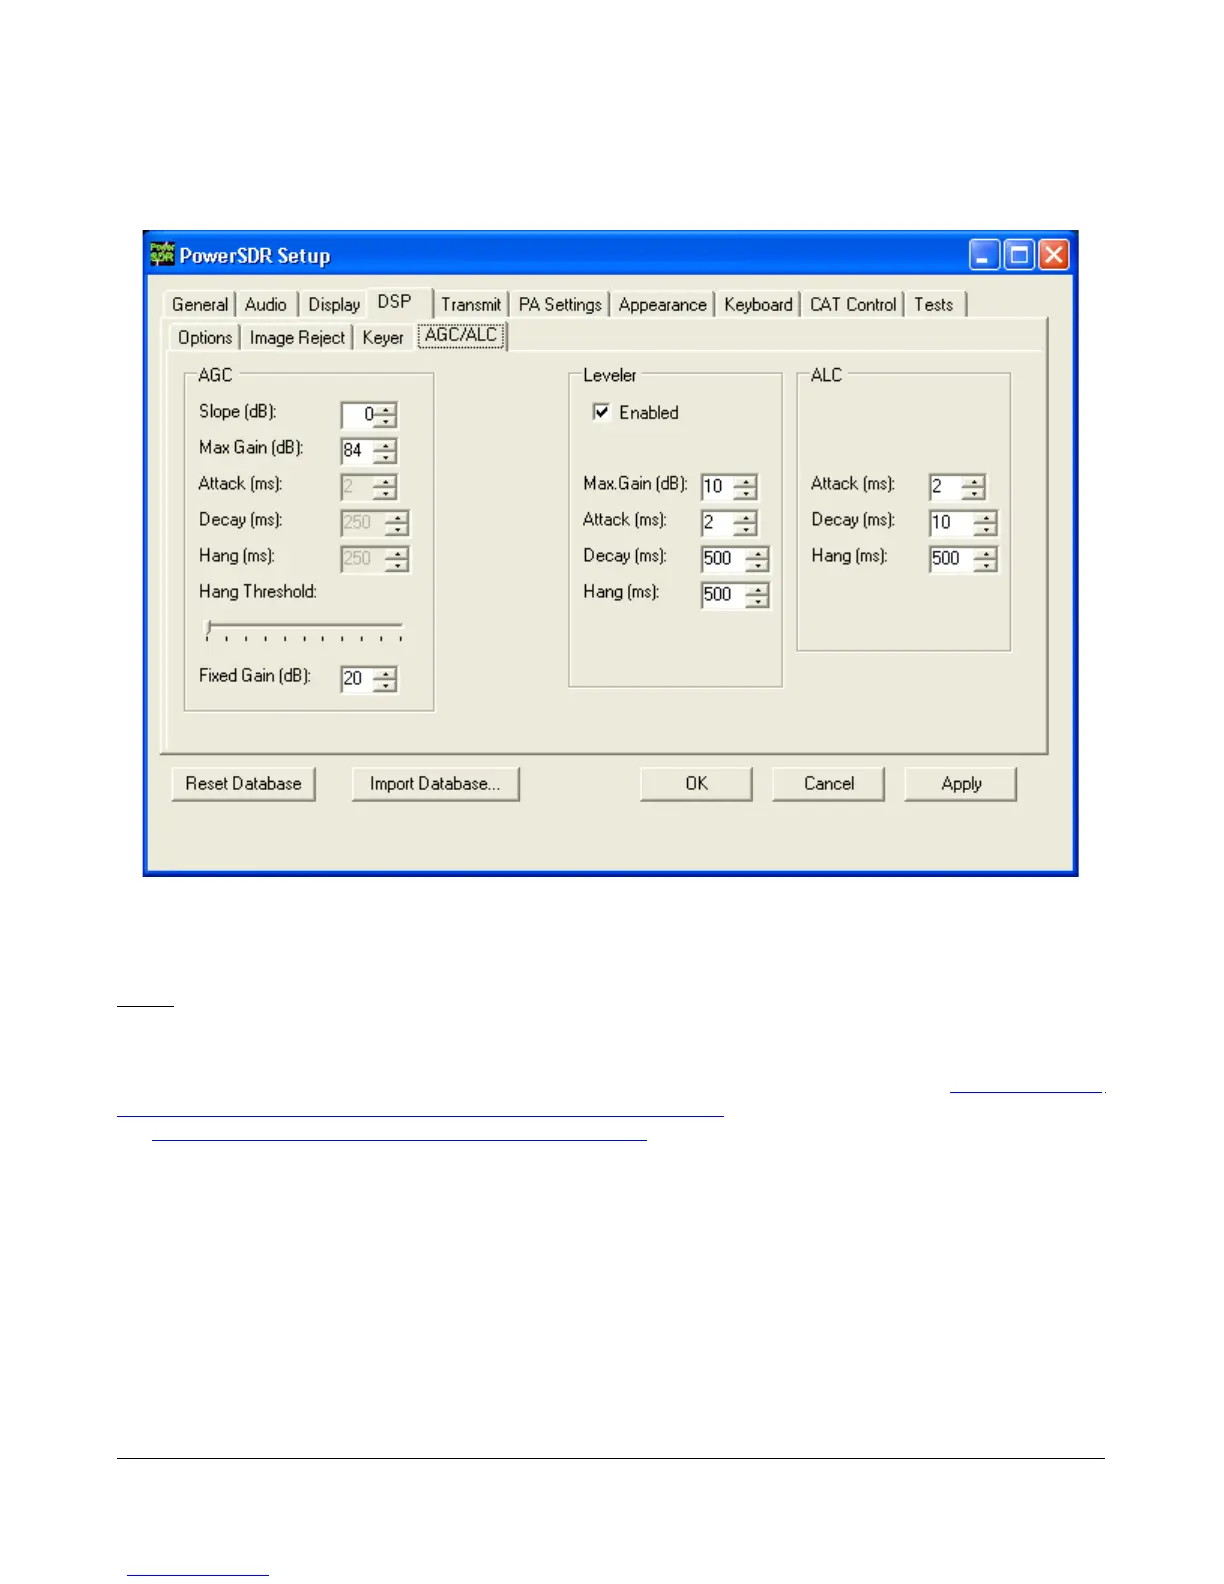Switch to the Keyer sub-tab
The height and width of the screenshot is (1584, 1224).
click(x=383, y=338)
